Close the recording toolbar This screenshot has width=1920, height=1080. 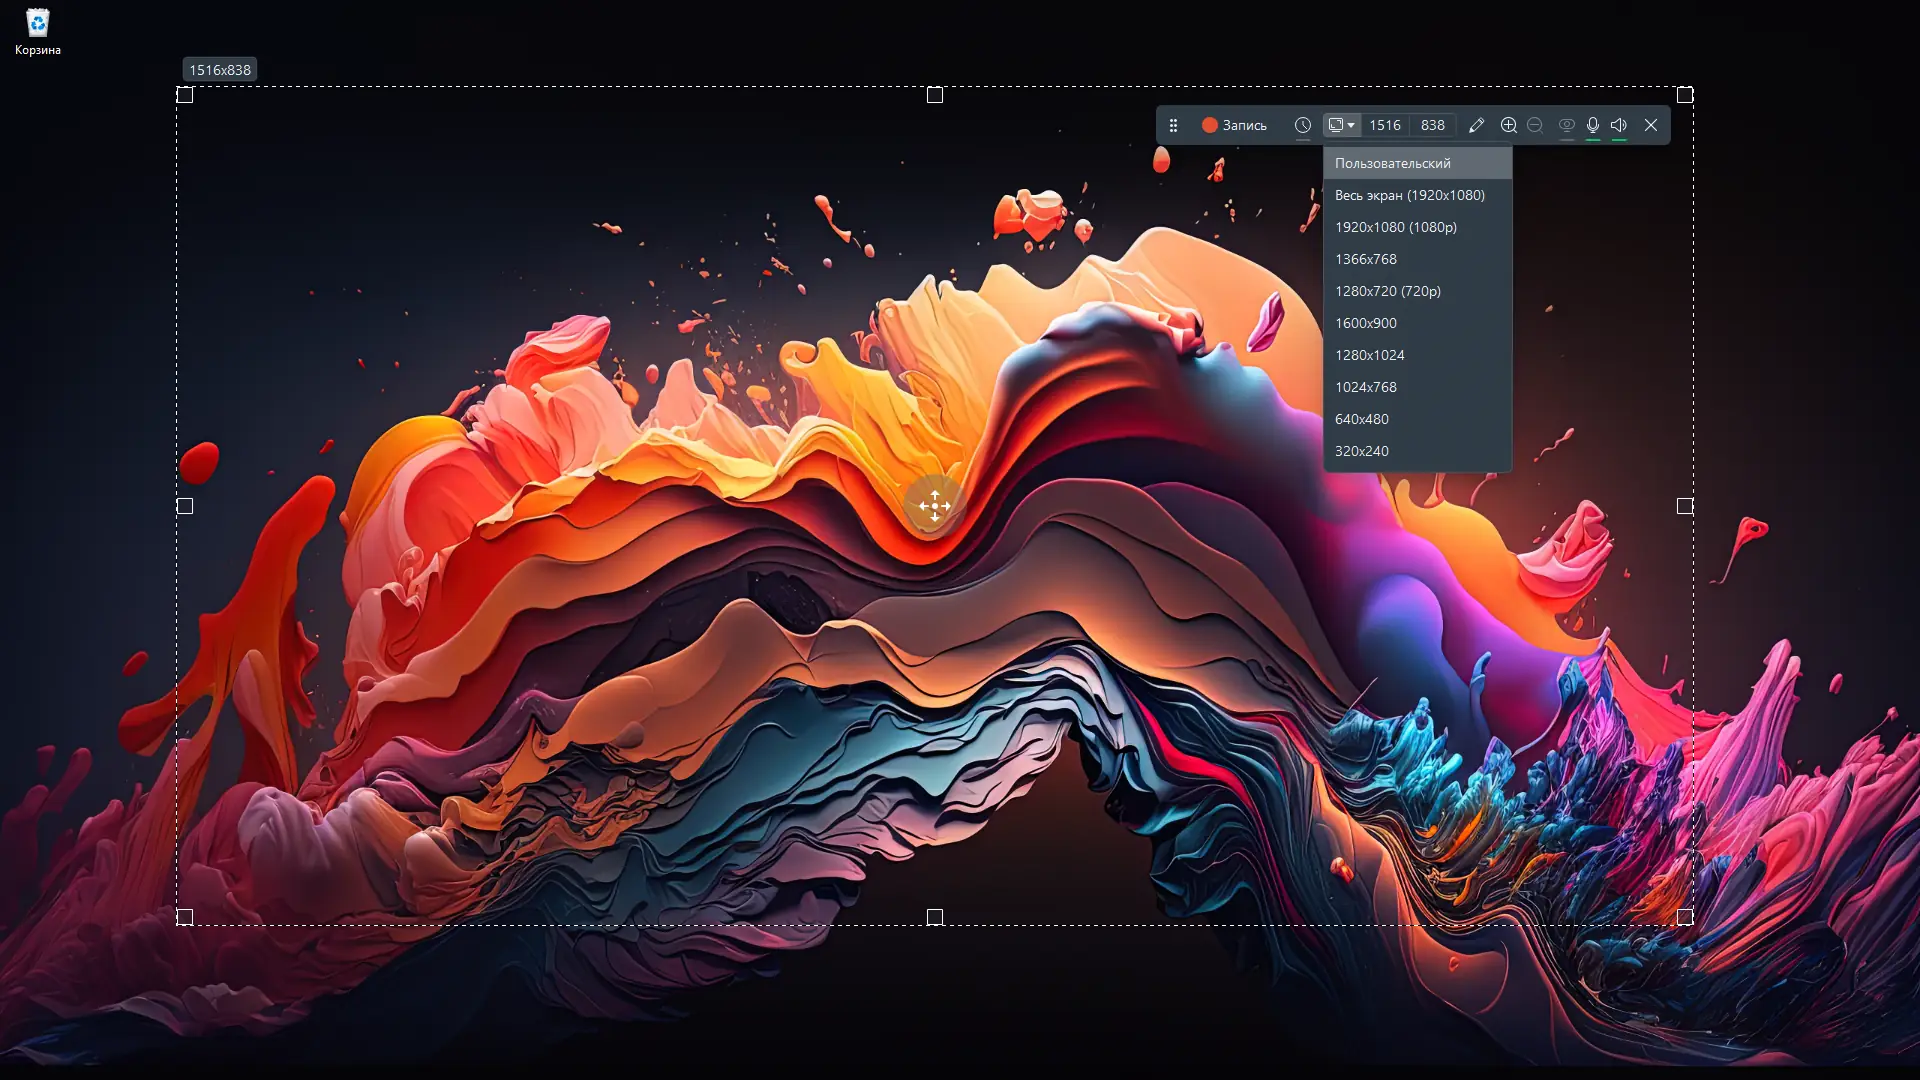[x=1651, y=125]
